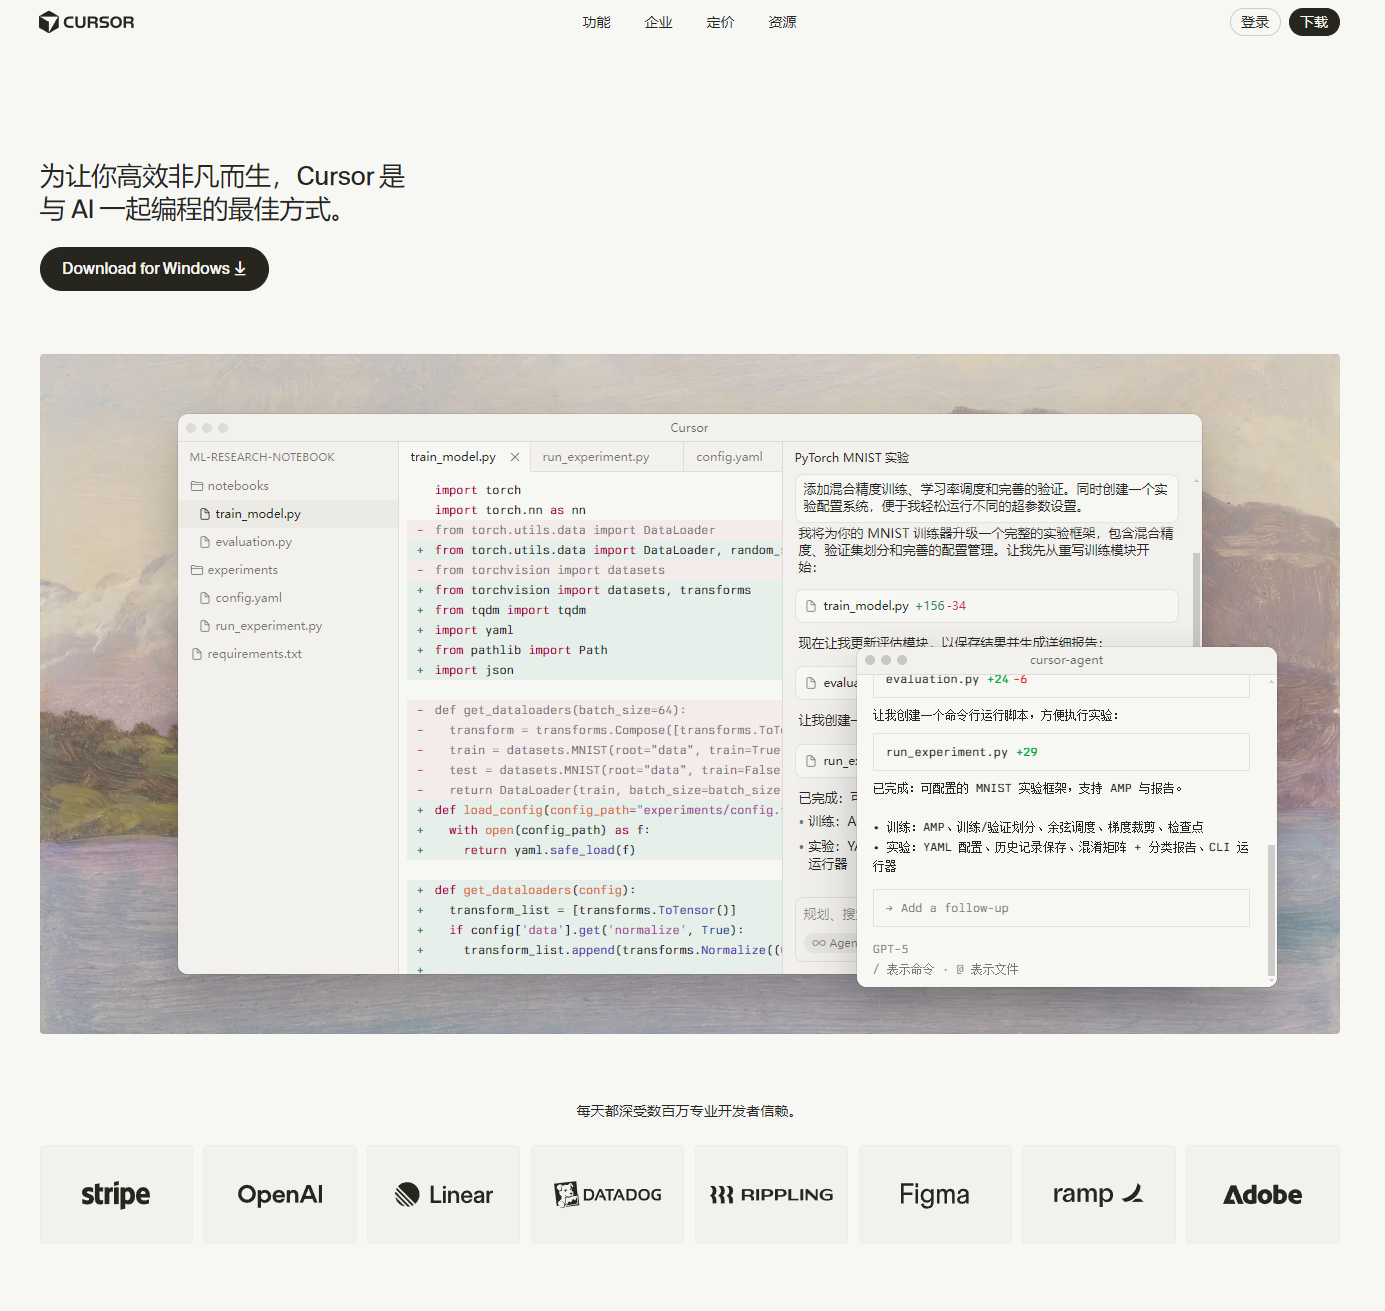The image size is (1385, 1311).
Task: Click the OpenAI logo tile
Action: pyautogui.click(x=280, y=1194)
